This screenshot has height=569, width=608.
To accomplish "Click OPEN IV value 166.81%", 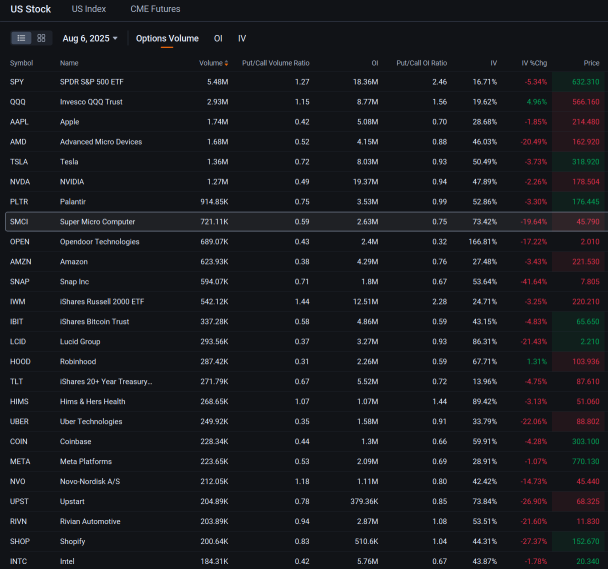I will tap(483, 242).
